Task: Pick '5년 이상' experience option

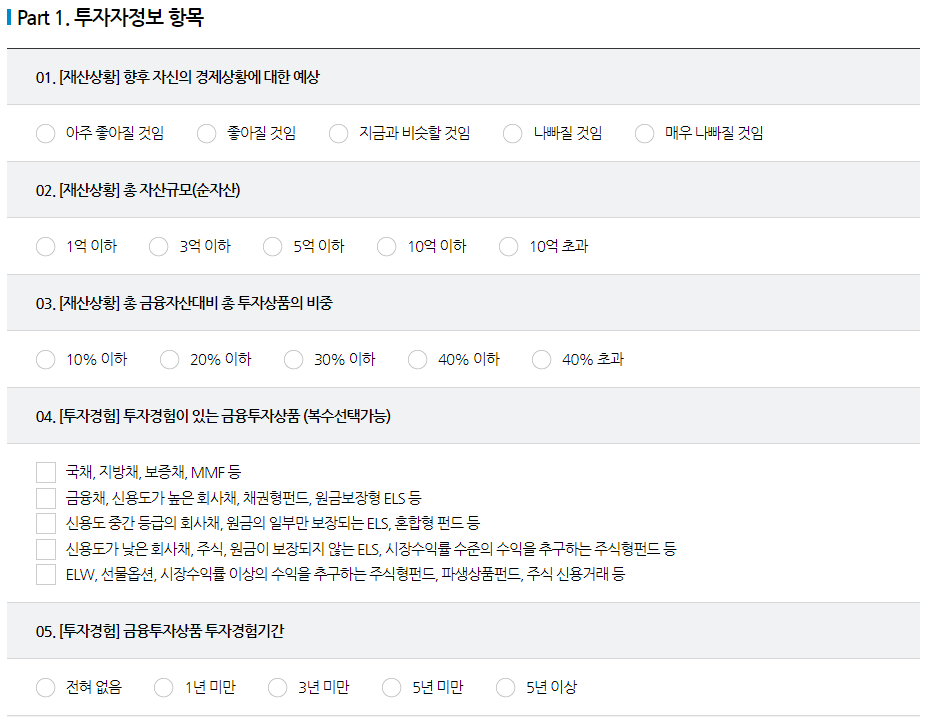Action: [505, 688]
